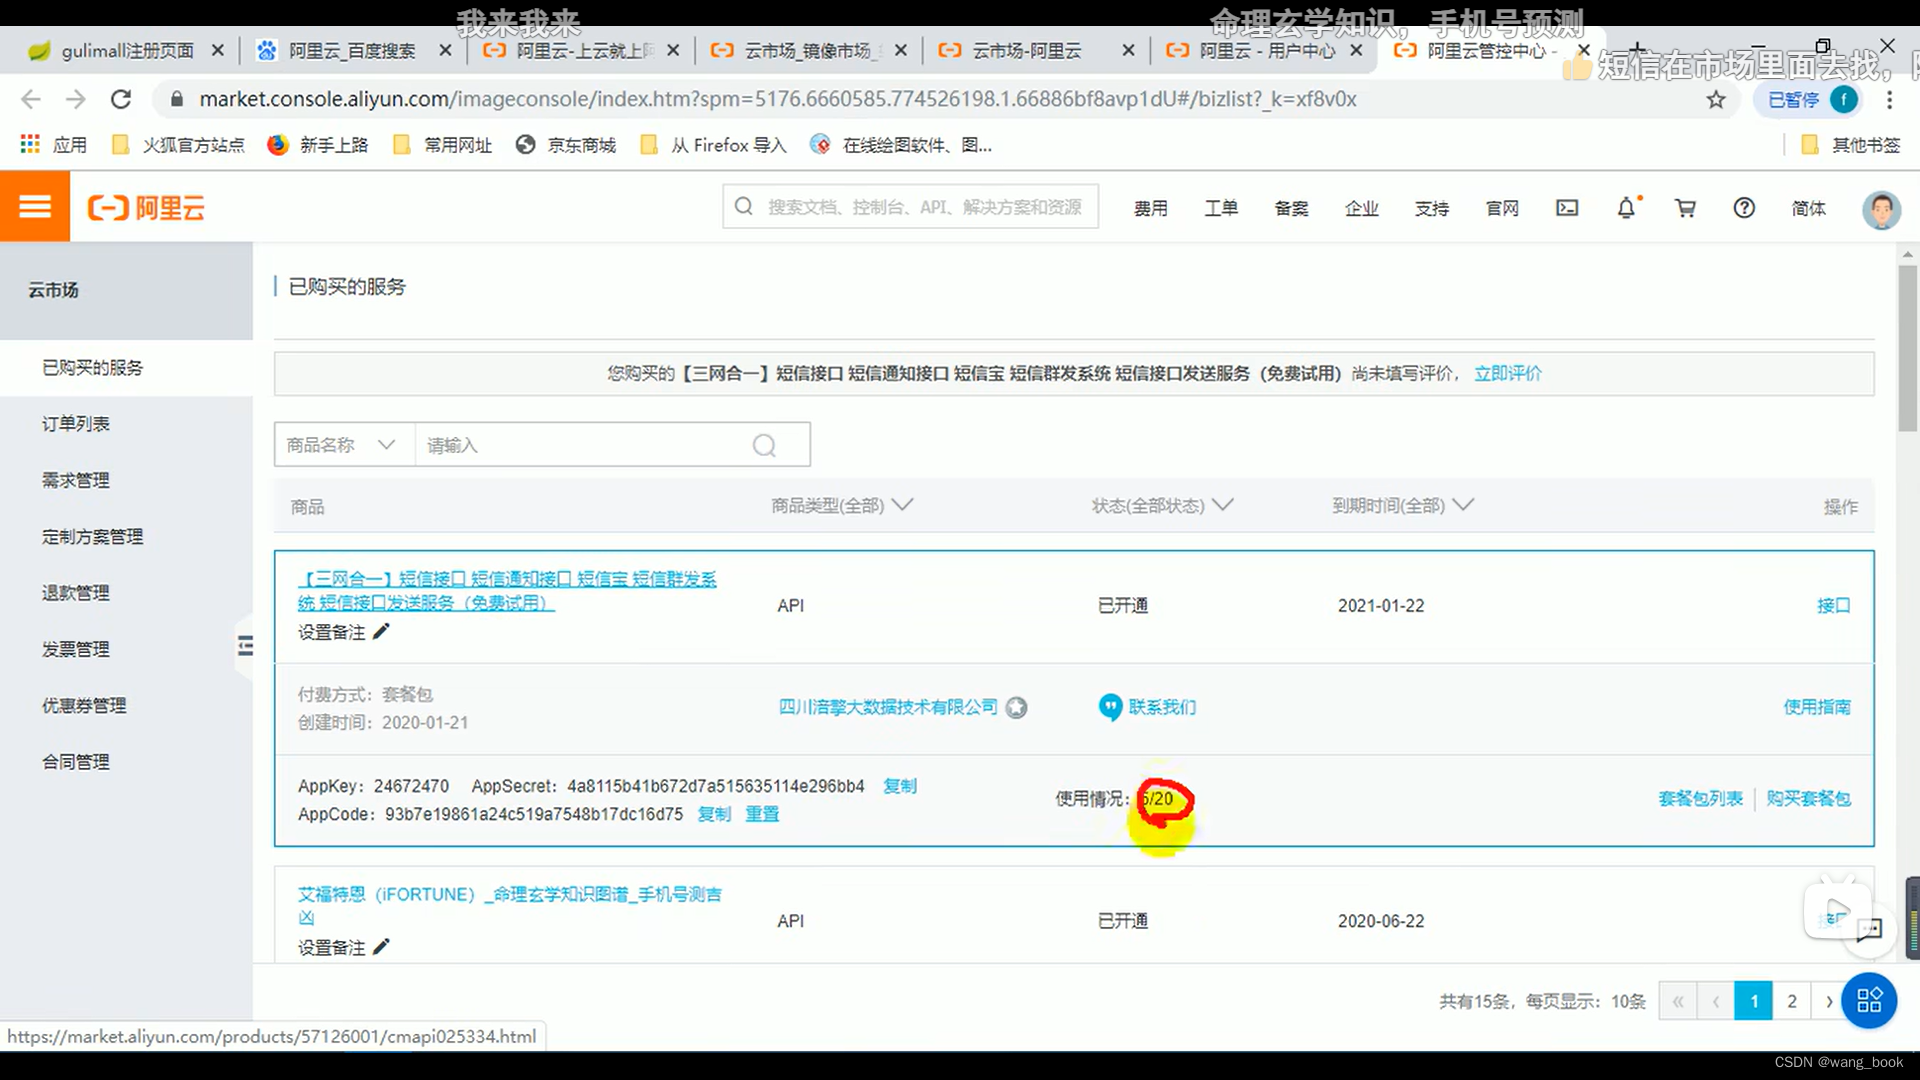This screenshot has width=1920, height=1080.
Task: Open the 常用网址 bookmark folder
Action: [x=442, y=145]
